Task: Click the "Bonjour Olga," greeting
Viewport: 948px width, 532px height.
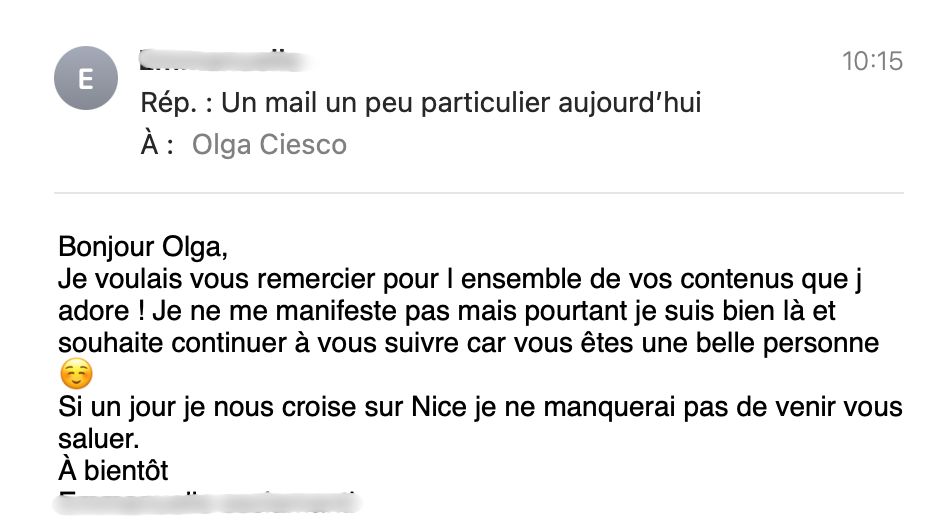Action: tap(138, 247)
